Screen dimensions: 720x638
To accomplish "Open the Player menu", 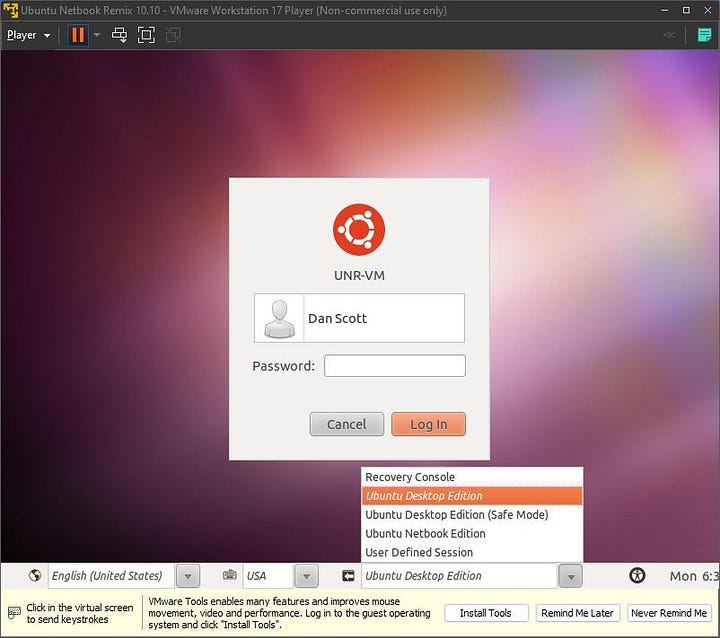I will click(x=28, y=35).
